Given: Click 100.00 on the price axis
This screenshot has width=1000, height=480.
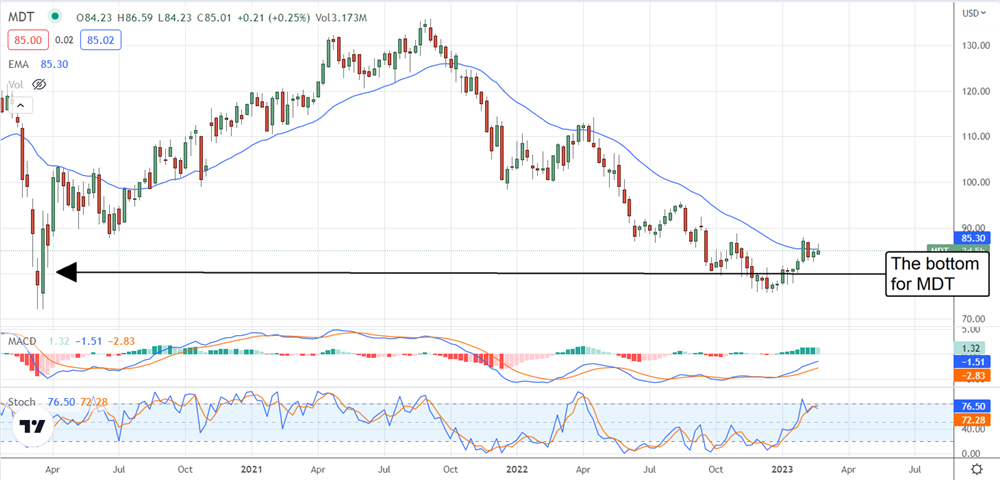Looking at the screenshot, I should (x=976, y=182).
